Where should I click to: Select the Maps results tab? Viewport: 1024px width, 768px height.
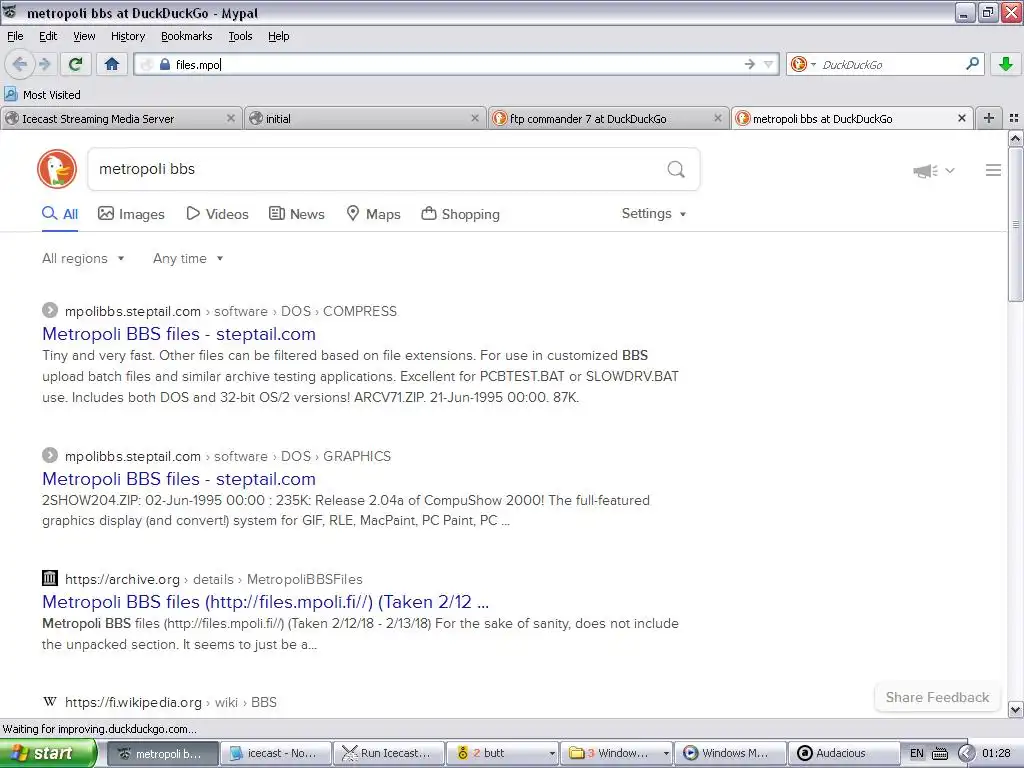pyautogui.click(x=373, y=214)
